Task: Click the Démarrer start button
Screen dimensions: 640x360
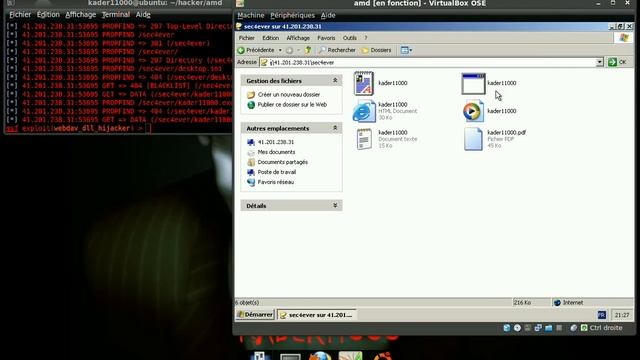Action: [x=255, y=315]
